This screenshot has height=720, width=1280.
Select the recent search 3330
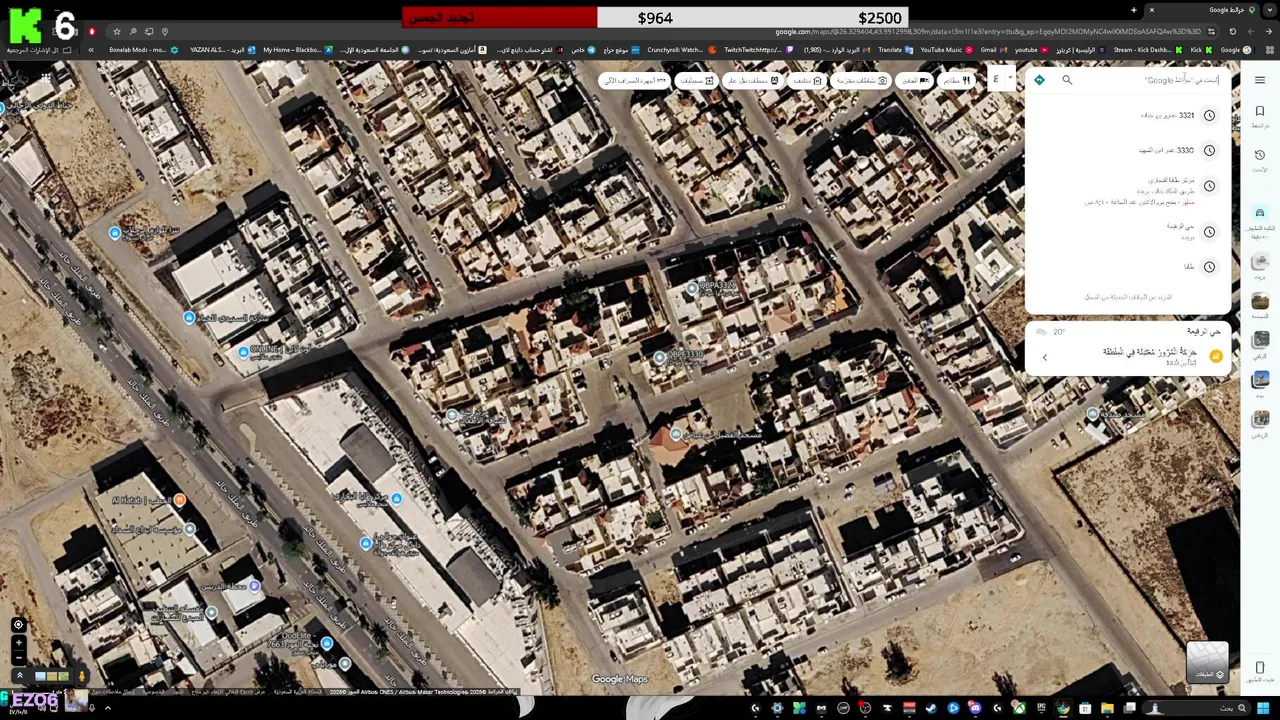pos(1130,150)
